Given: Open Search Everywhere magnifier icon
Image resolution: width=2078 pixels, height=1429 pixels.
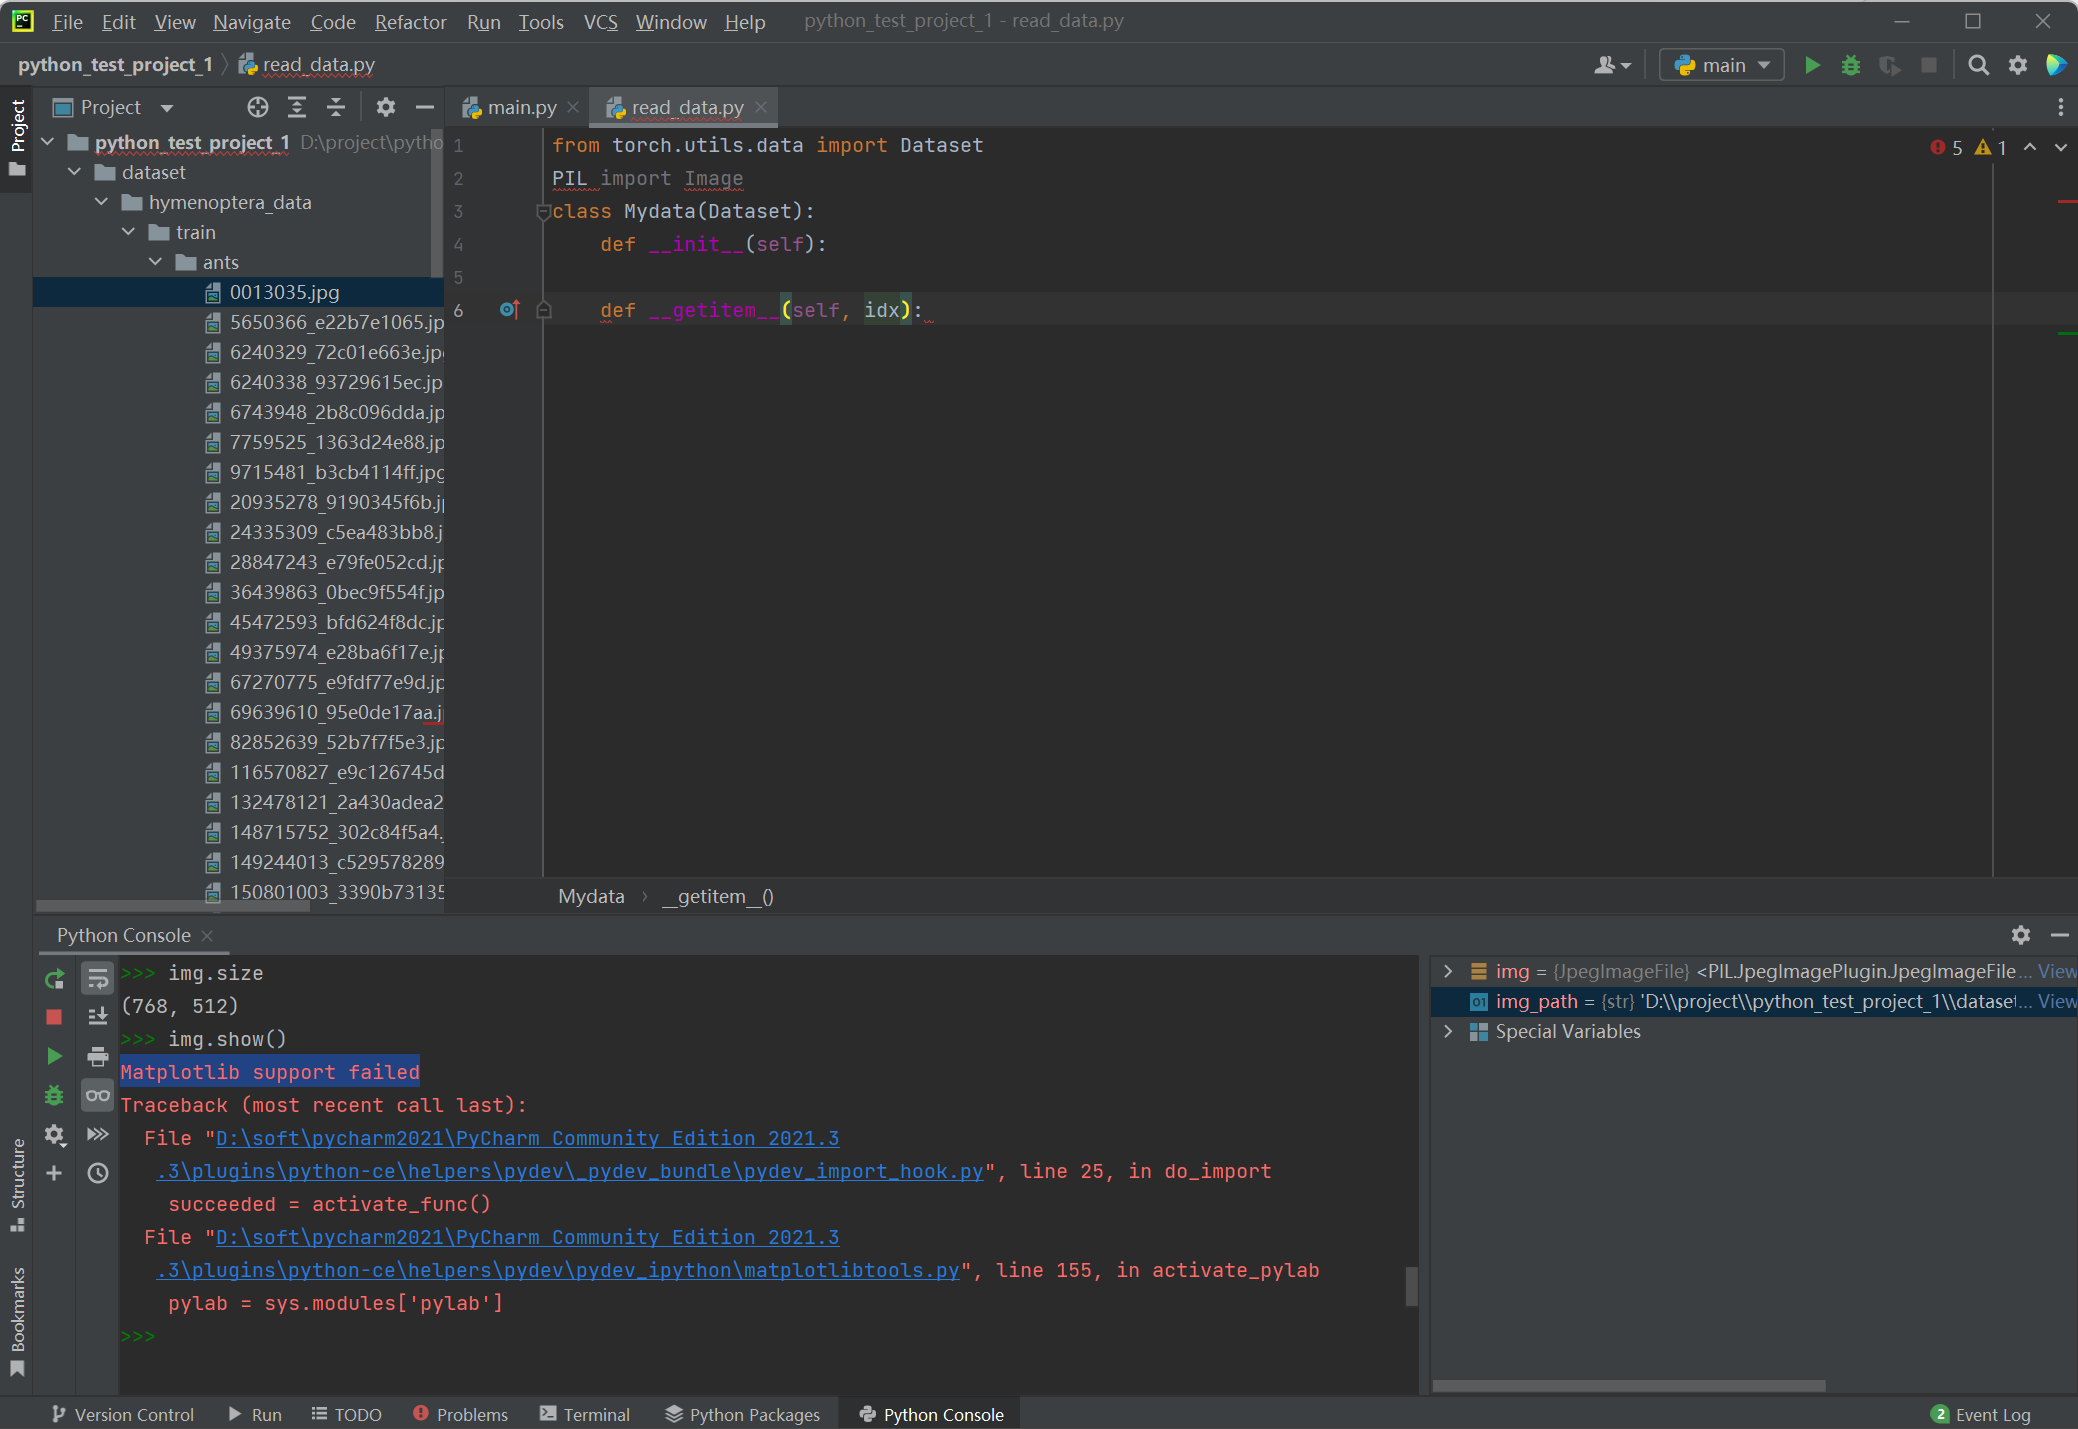Looking at the screenshot, I should click(1978, 65).
